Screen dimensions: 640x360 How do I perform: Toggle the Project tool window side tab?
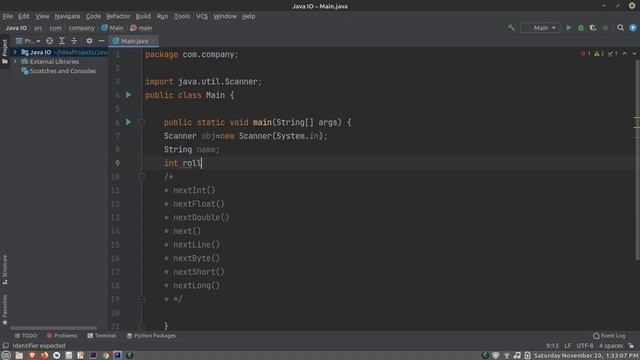[x=4, y=51]
